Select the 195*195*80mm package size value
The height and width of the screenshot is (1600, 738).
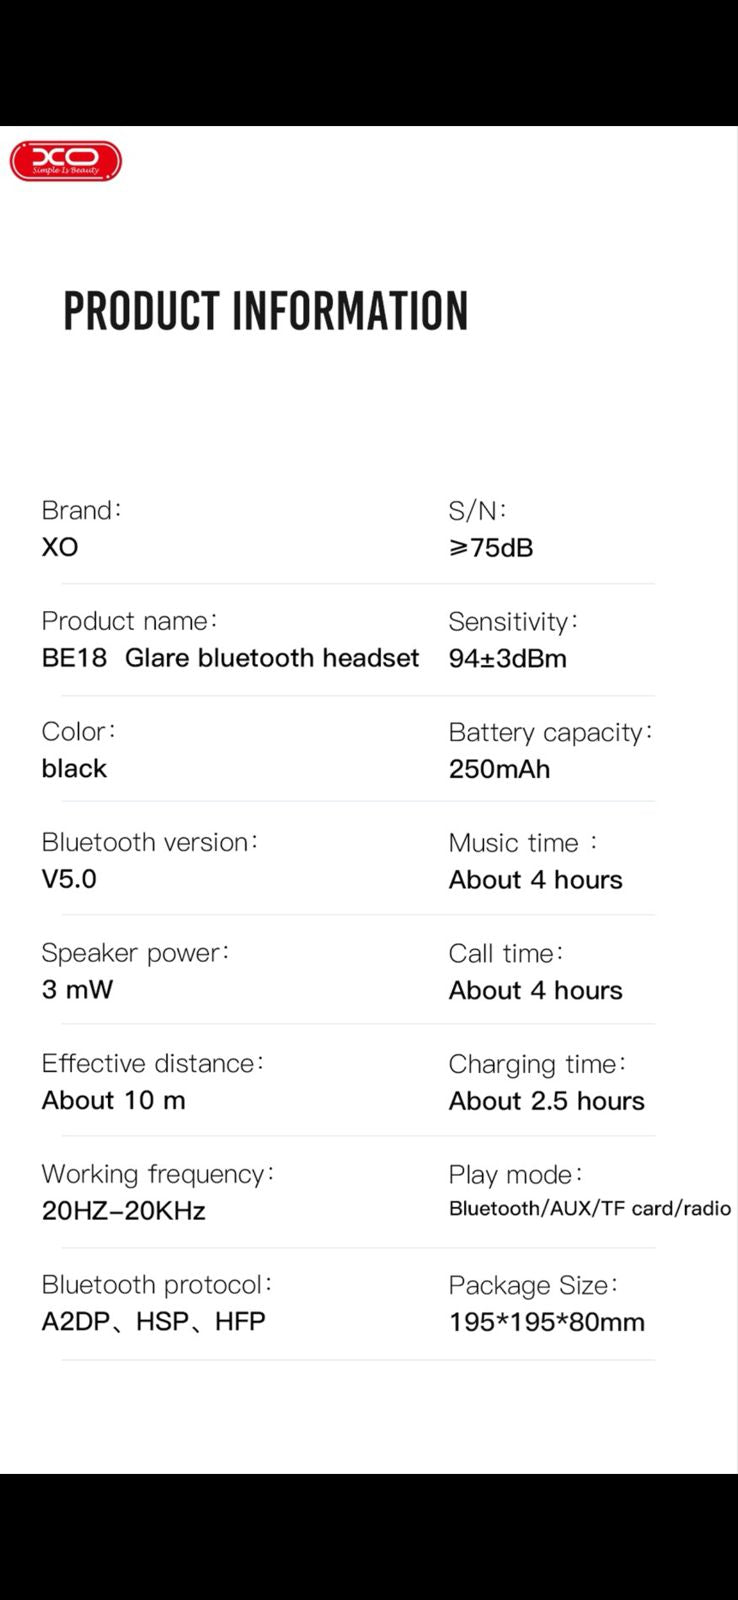click(546, 1322)
